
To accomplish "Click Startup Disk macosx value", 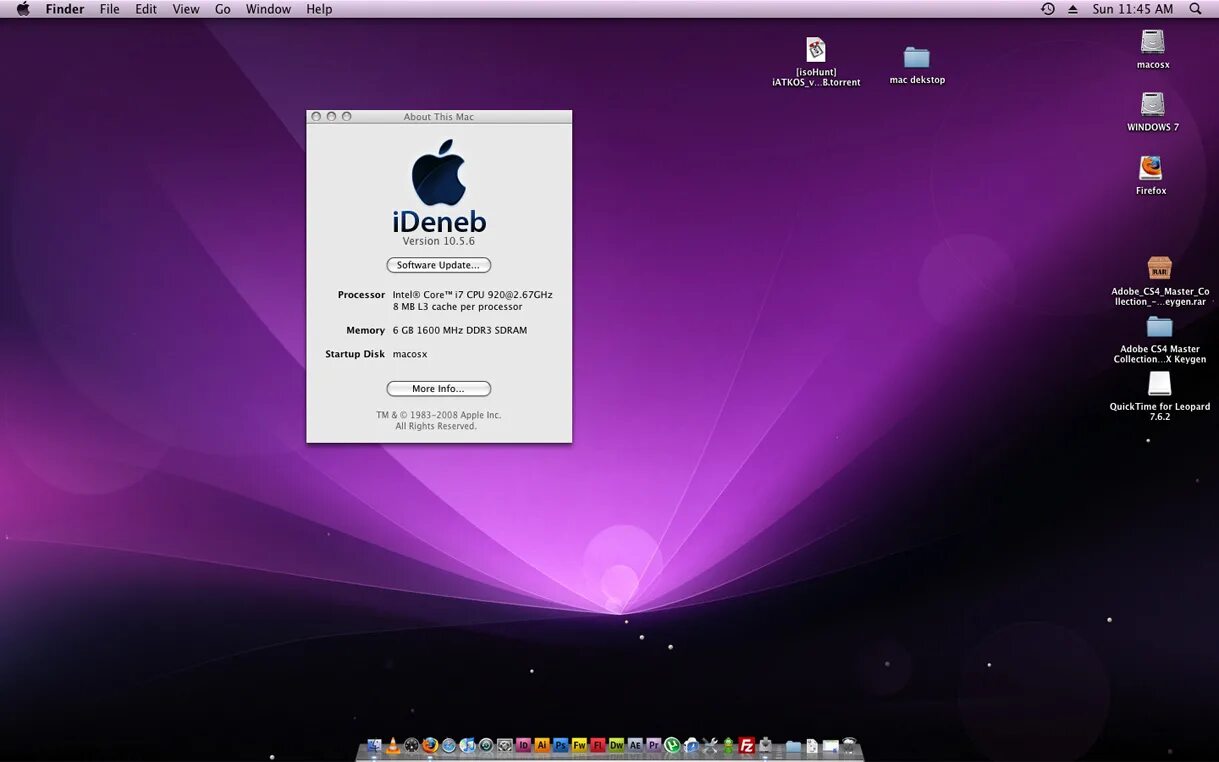I will click(x=410, y=354).
